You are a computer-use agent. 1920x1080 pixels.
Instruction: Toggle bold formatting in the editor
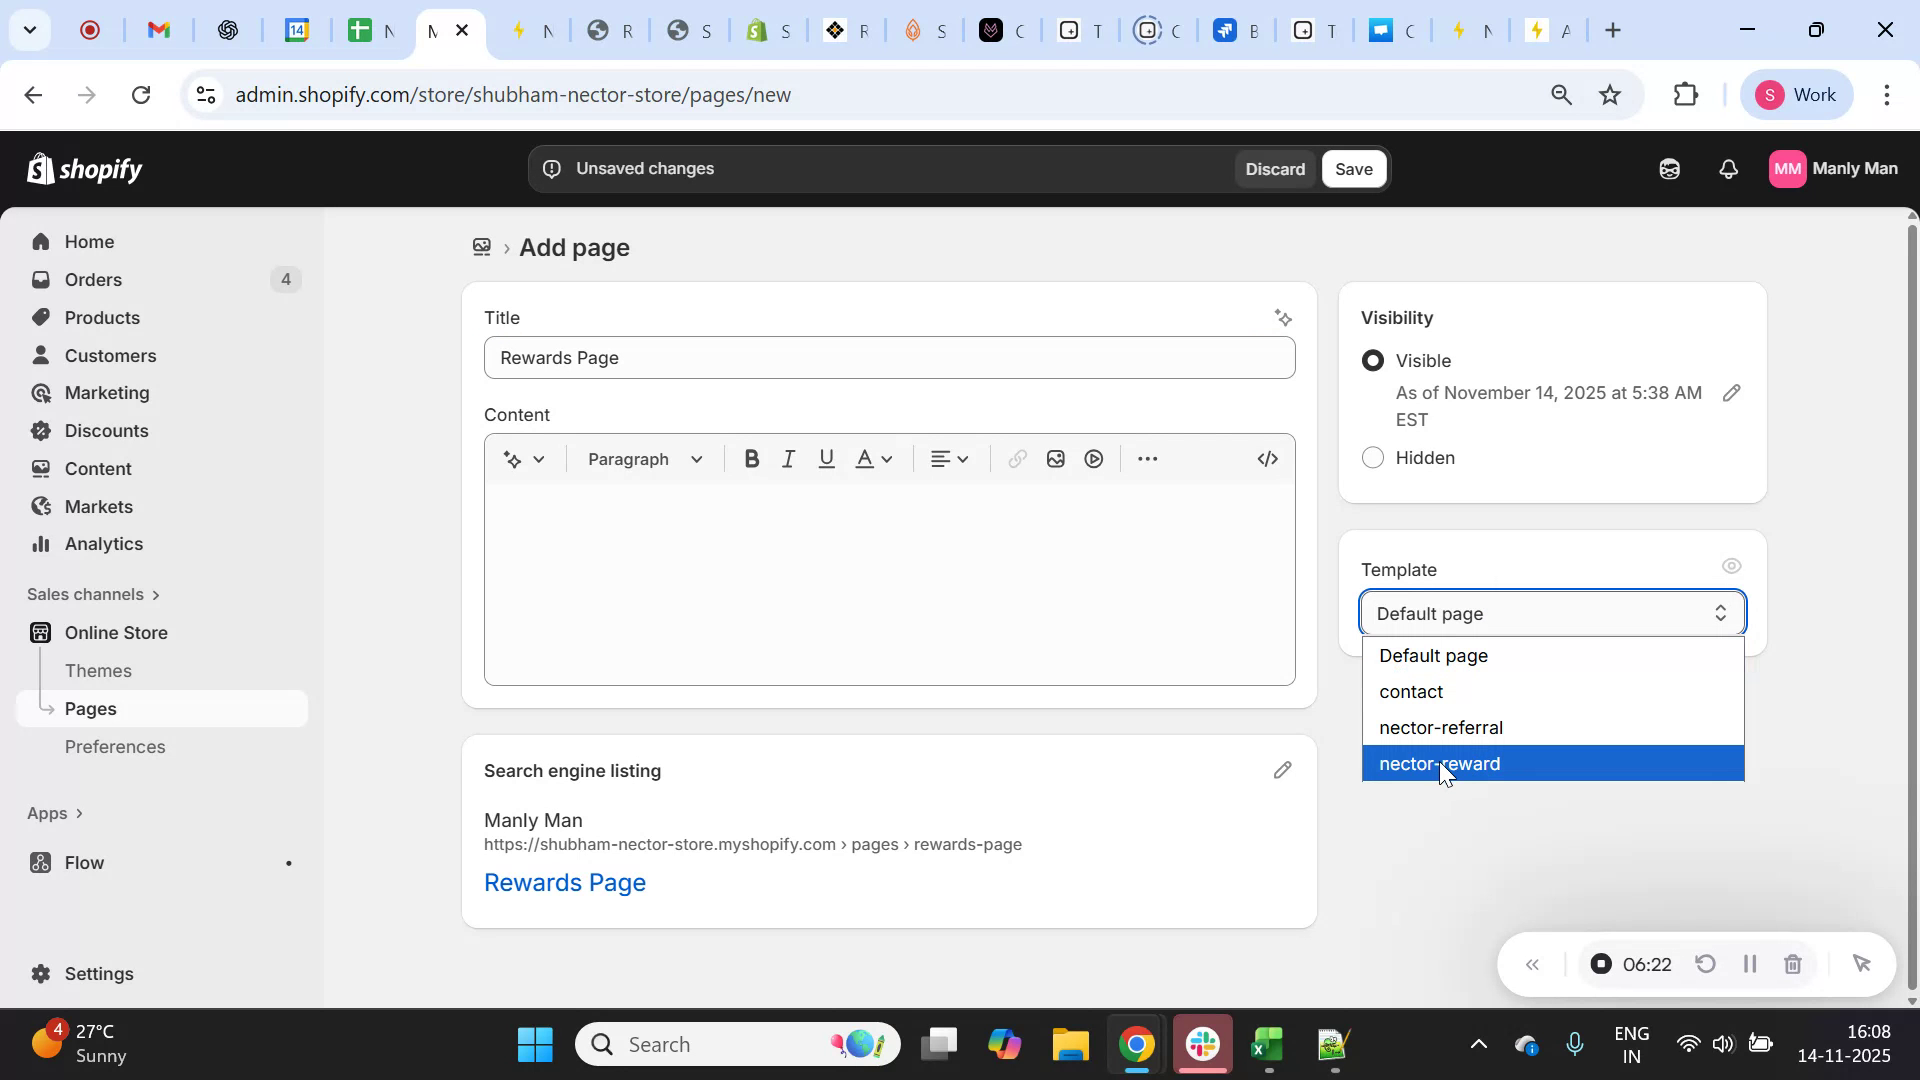[x=751, y=459]
